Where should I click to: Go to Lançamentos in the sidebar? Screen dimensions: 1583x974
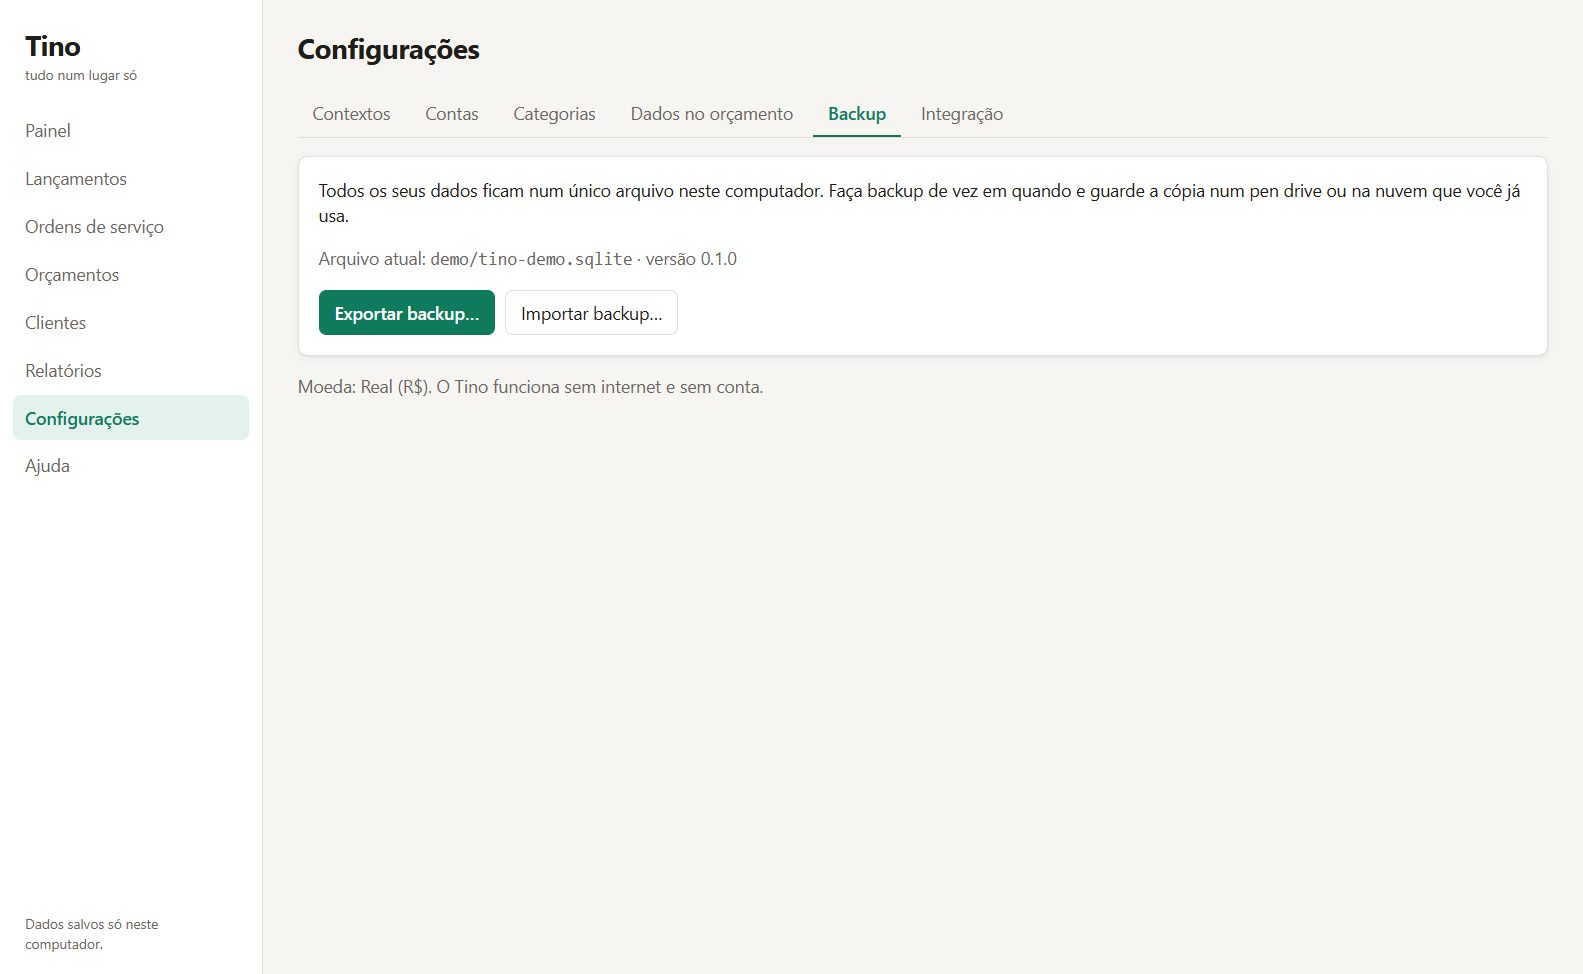(x=130, y=179)
